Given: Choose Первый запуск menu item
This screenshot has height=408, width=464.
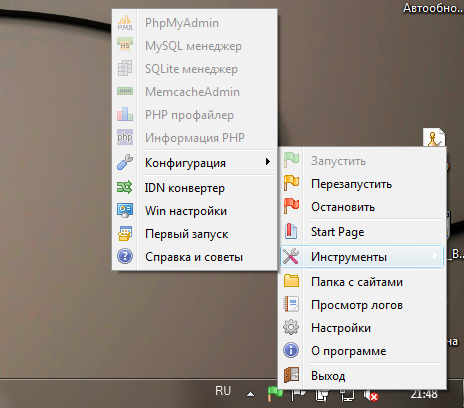Looking at the screenshot, I should click(195, 234).
